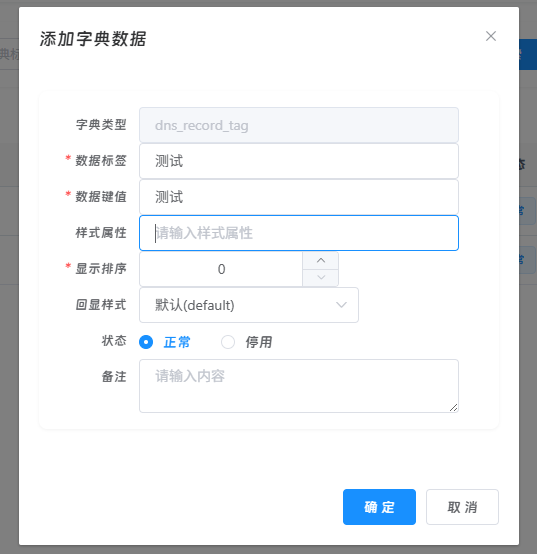Focus the 数据标签 input field

click(299, 161)
